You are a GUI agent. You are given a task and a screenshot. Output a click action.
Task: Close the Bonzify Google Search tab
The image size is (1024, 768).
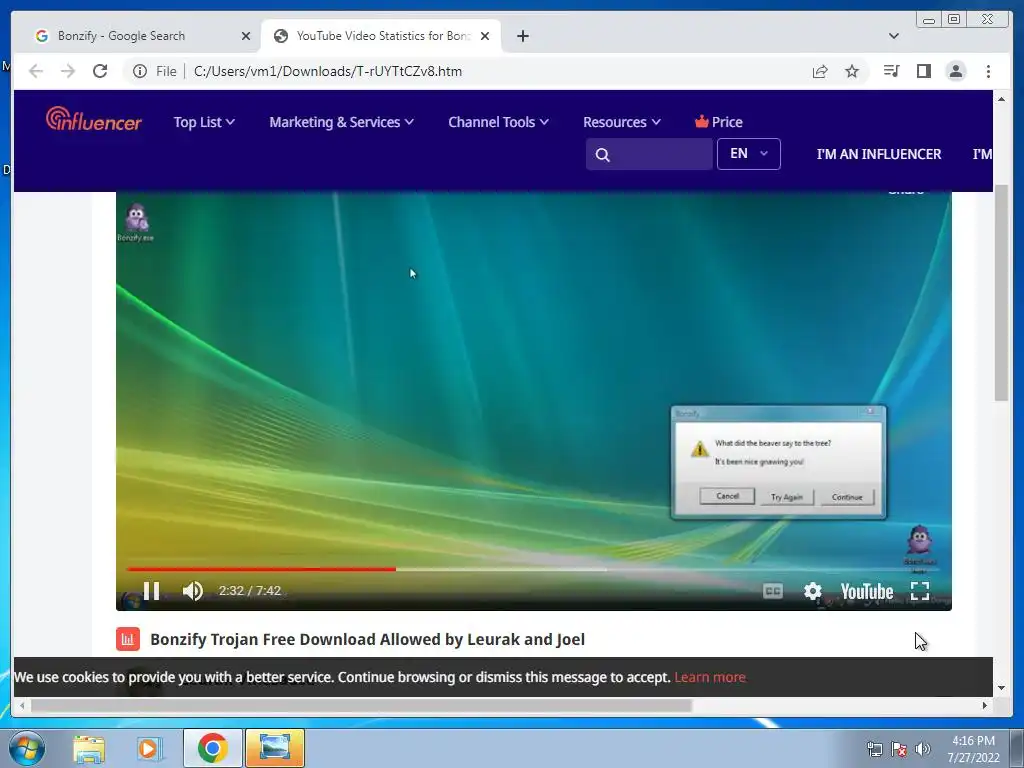tap(246, 36)
